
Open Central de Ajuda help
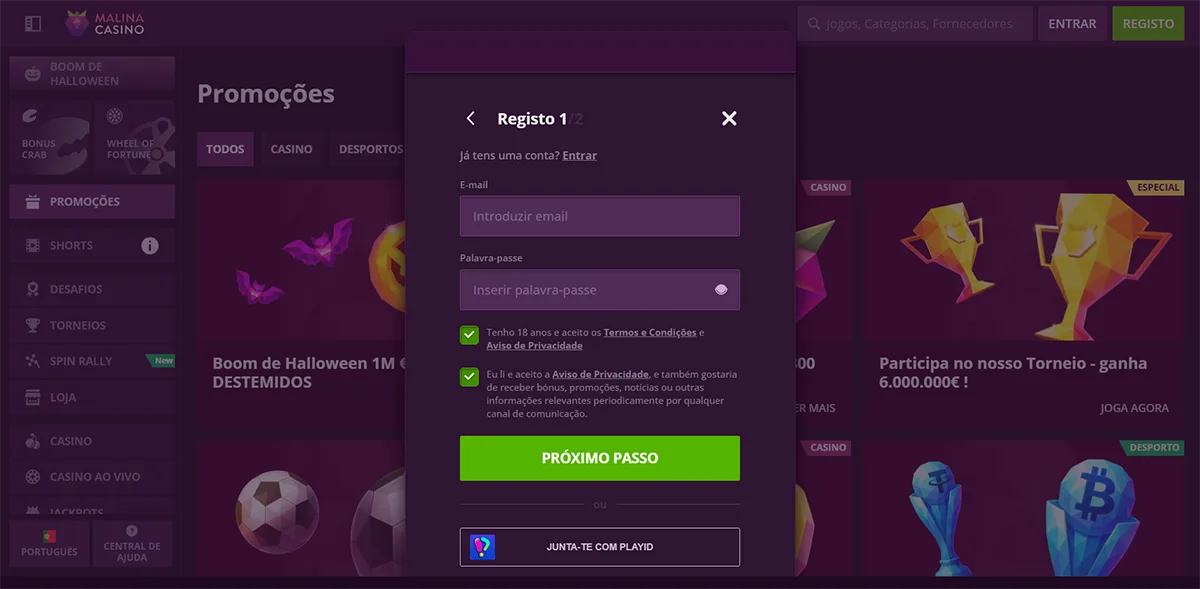(x=132, y=544)
